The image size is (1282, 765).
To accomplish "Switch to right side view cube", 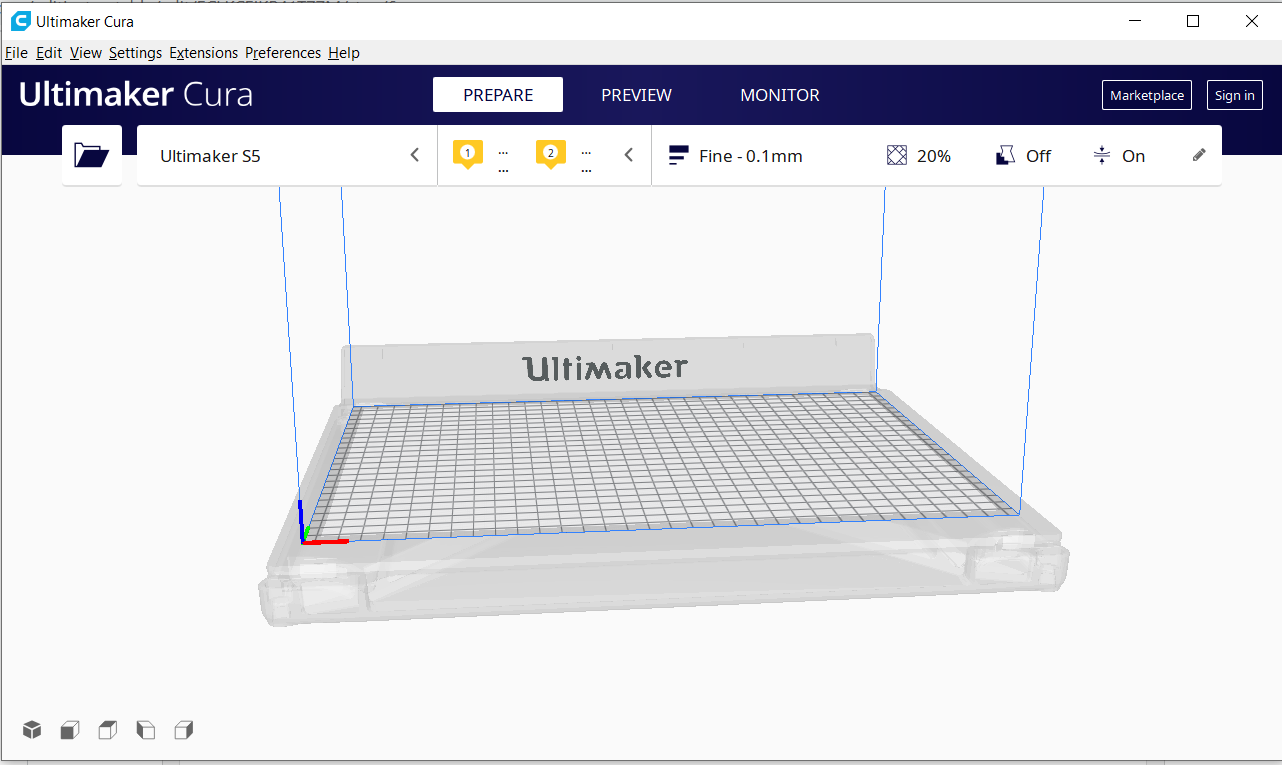I will 184,730.
